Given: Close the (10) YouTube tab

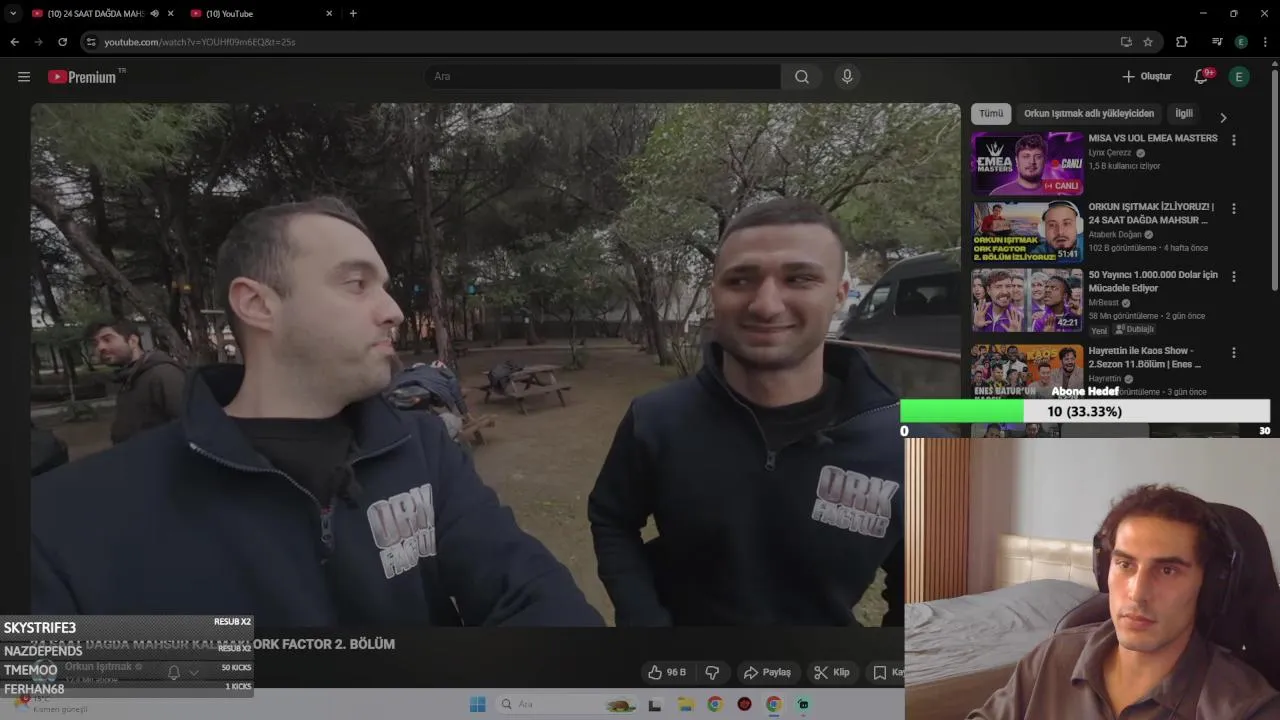Looking at the screenshot, I should pos(329,13).
